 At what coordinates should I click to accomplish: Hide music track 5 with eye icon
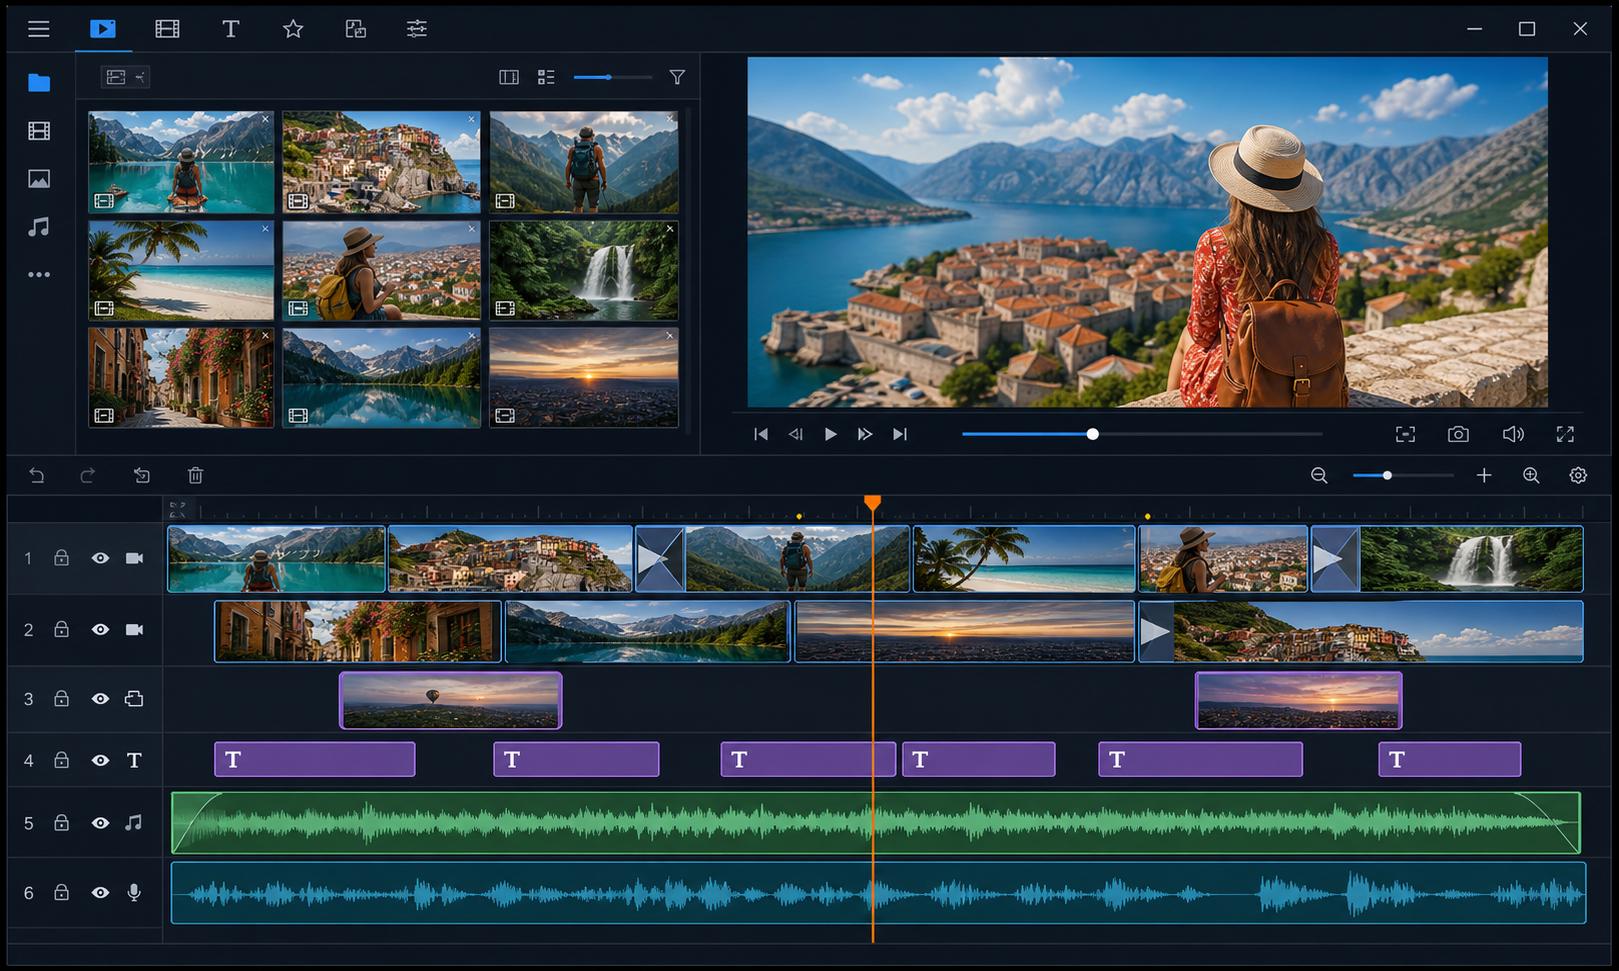tap(100, 822)
